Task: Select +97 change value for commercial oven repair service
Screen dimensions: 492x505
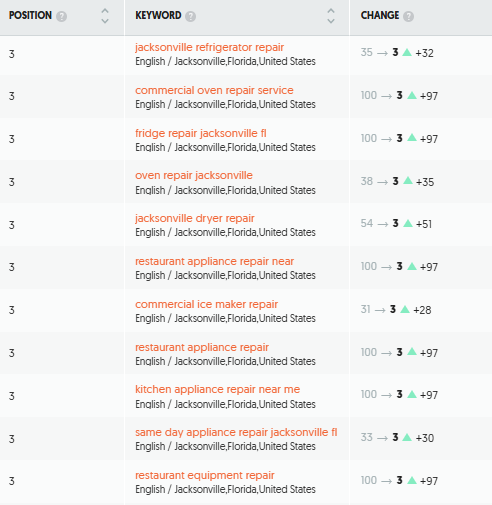Action: pos(429,96)
